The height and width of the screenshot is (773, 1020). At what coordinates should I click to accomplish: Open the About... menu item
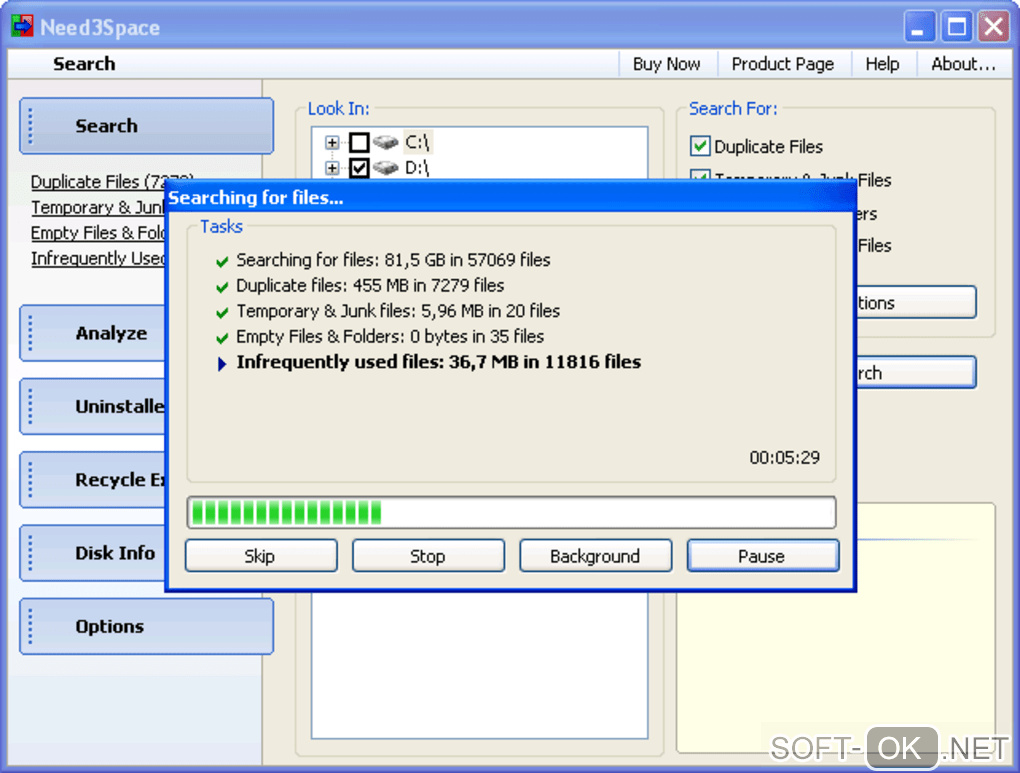963,64
